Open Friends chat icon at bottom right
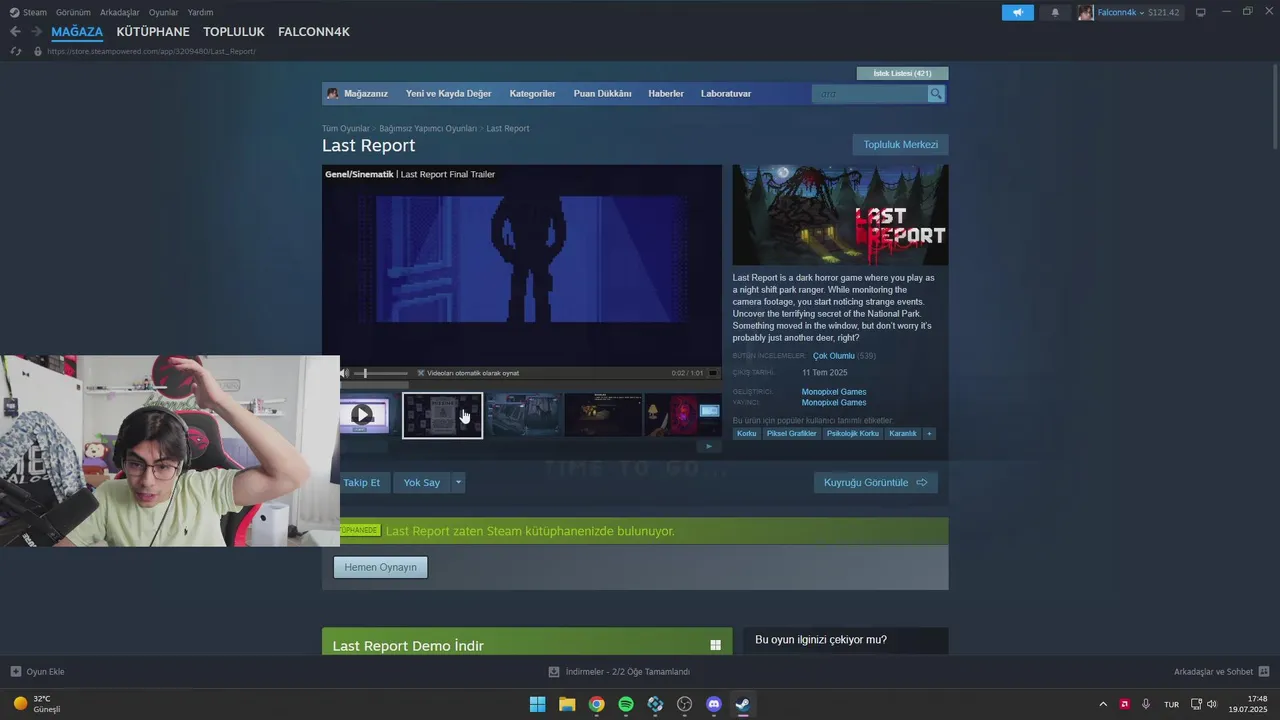Image resolution: width=1280 pixels, height=720 pixels. pos(1264,672)
